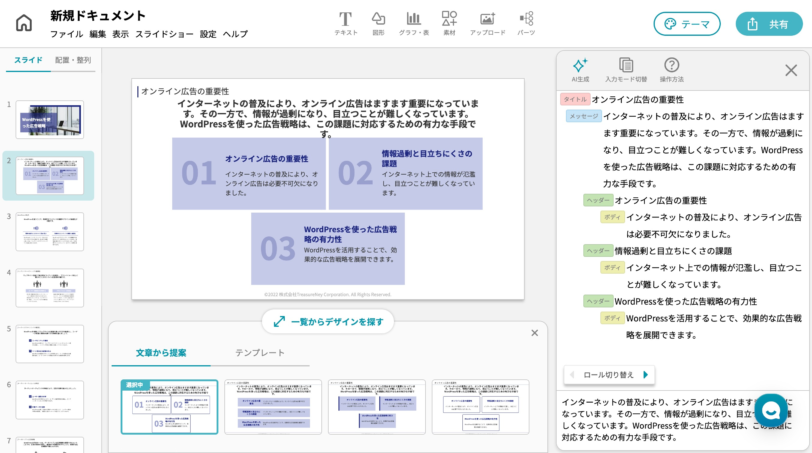
Task: Choose the 選択中 design layout thumbnail
Action: 169,406
